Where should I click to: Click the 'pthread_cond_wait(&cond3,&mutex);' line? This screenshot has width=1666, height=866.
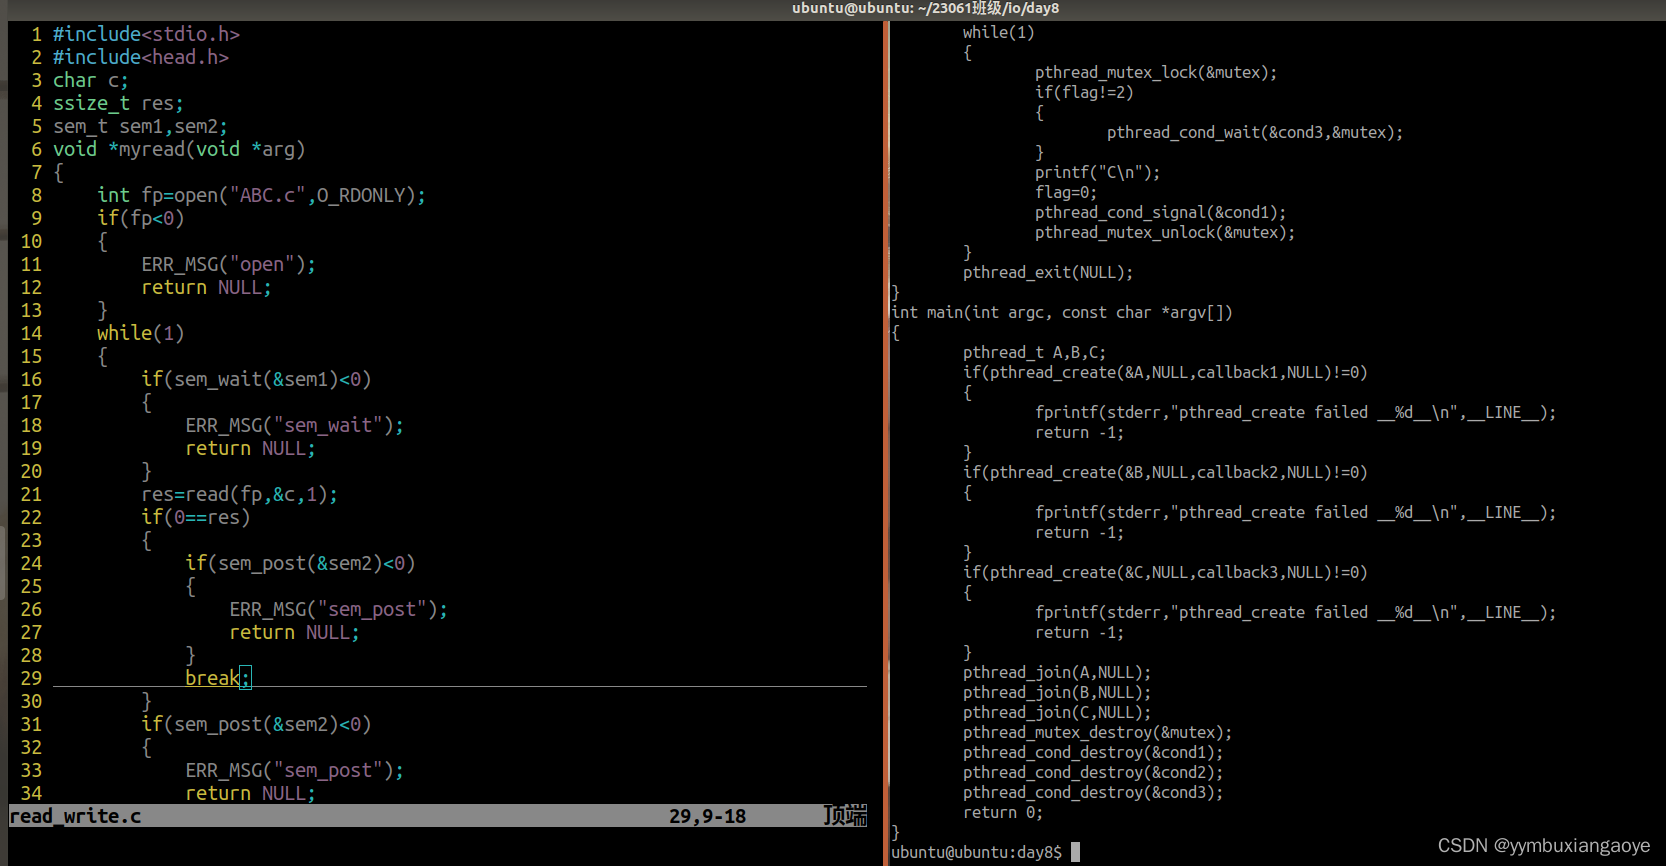1254,132
